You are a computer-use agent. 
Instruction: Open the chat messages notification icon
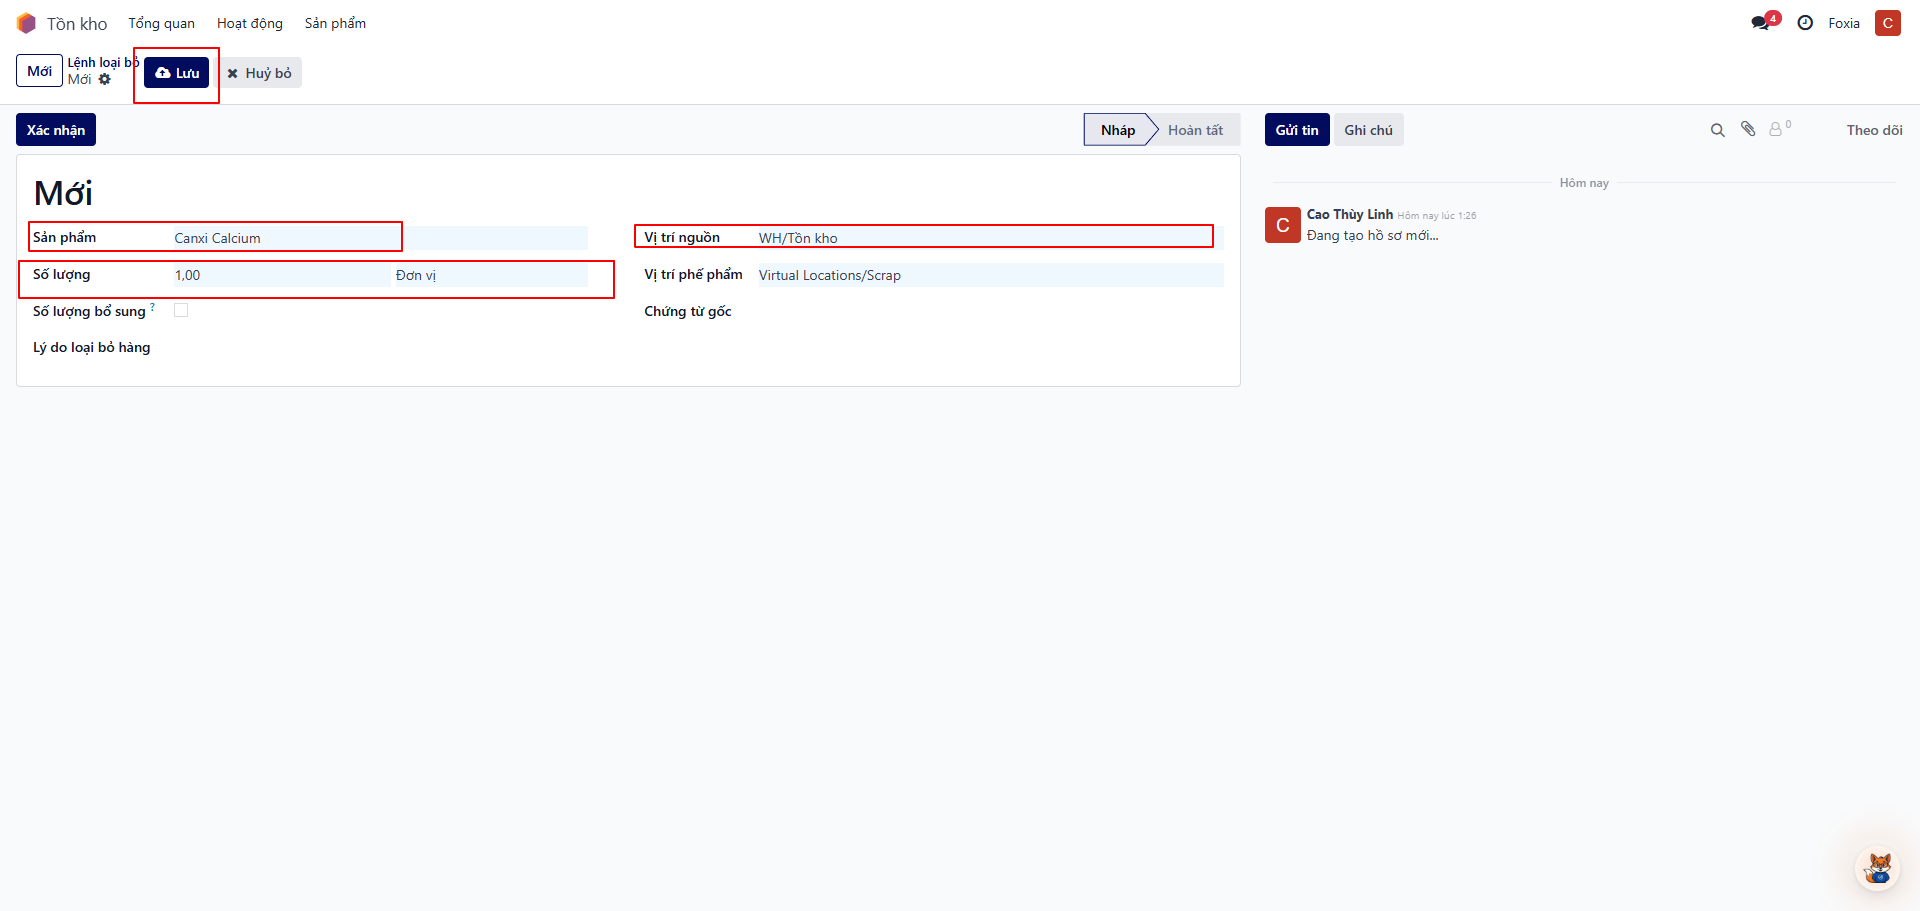1761,23
